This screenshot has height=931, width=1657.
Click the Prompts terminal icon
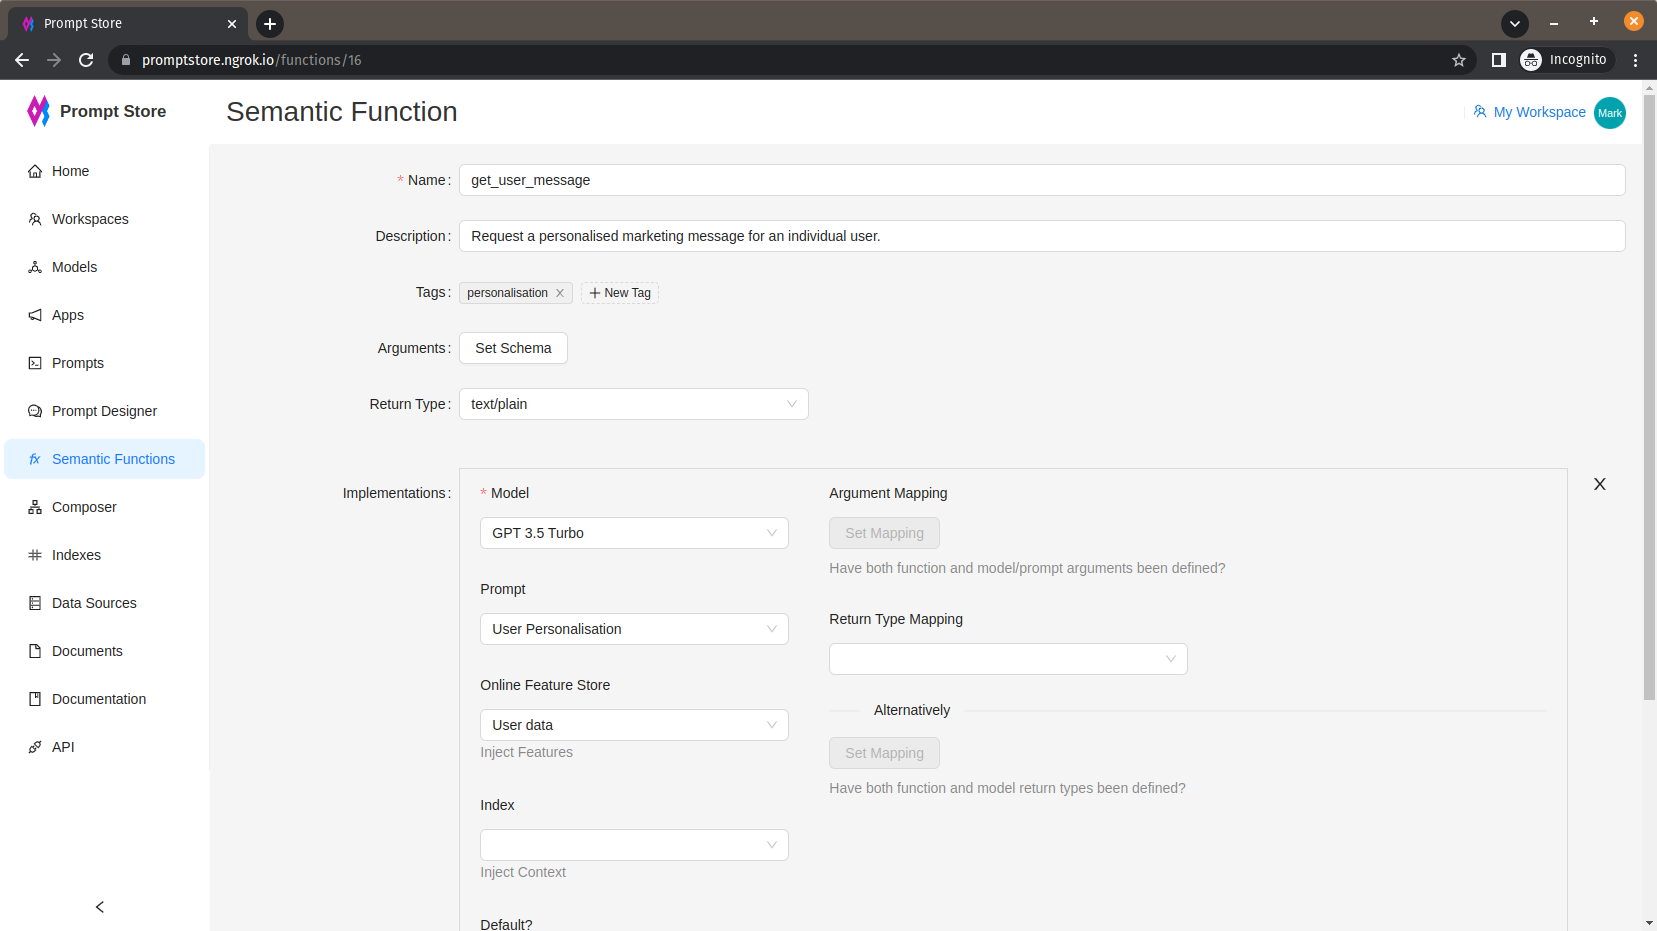(35, 363)
